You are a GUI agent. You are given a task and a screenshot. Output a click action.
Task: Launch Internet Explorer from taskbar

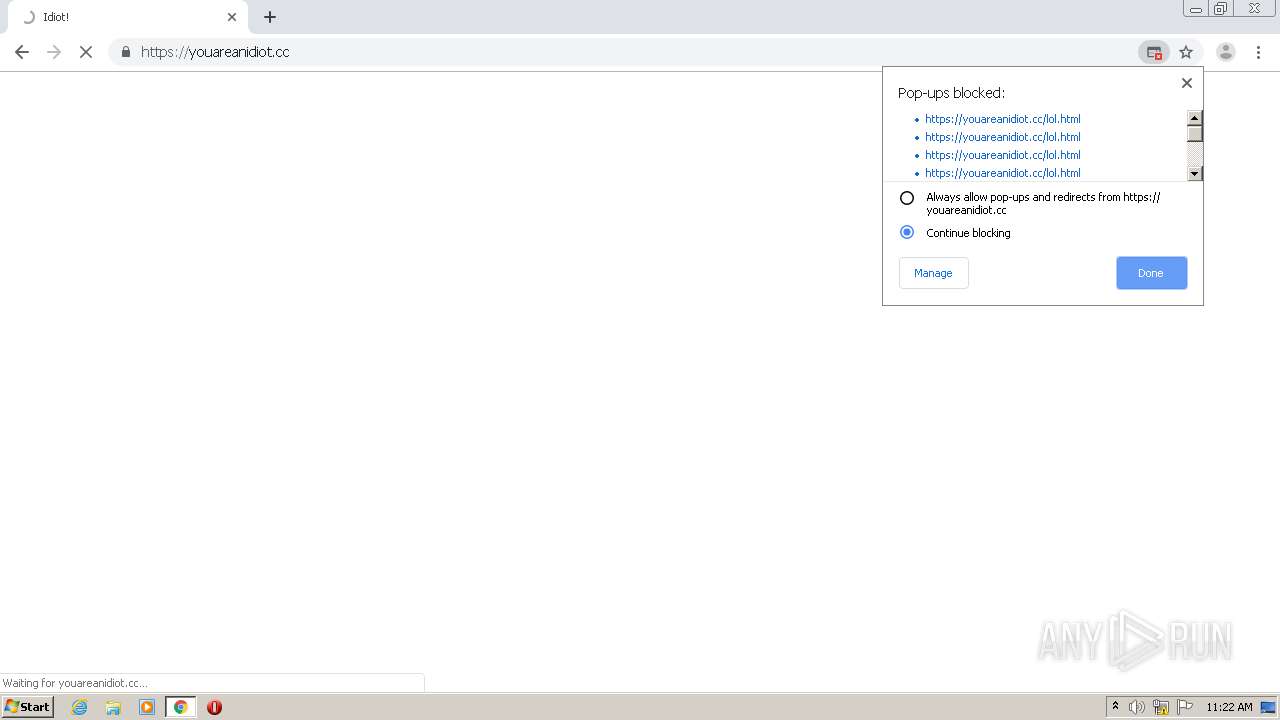(x=79, y=707)
